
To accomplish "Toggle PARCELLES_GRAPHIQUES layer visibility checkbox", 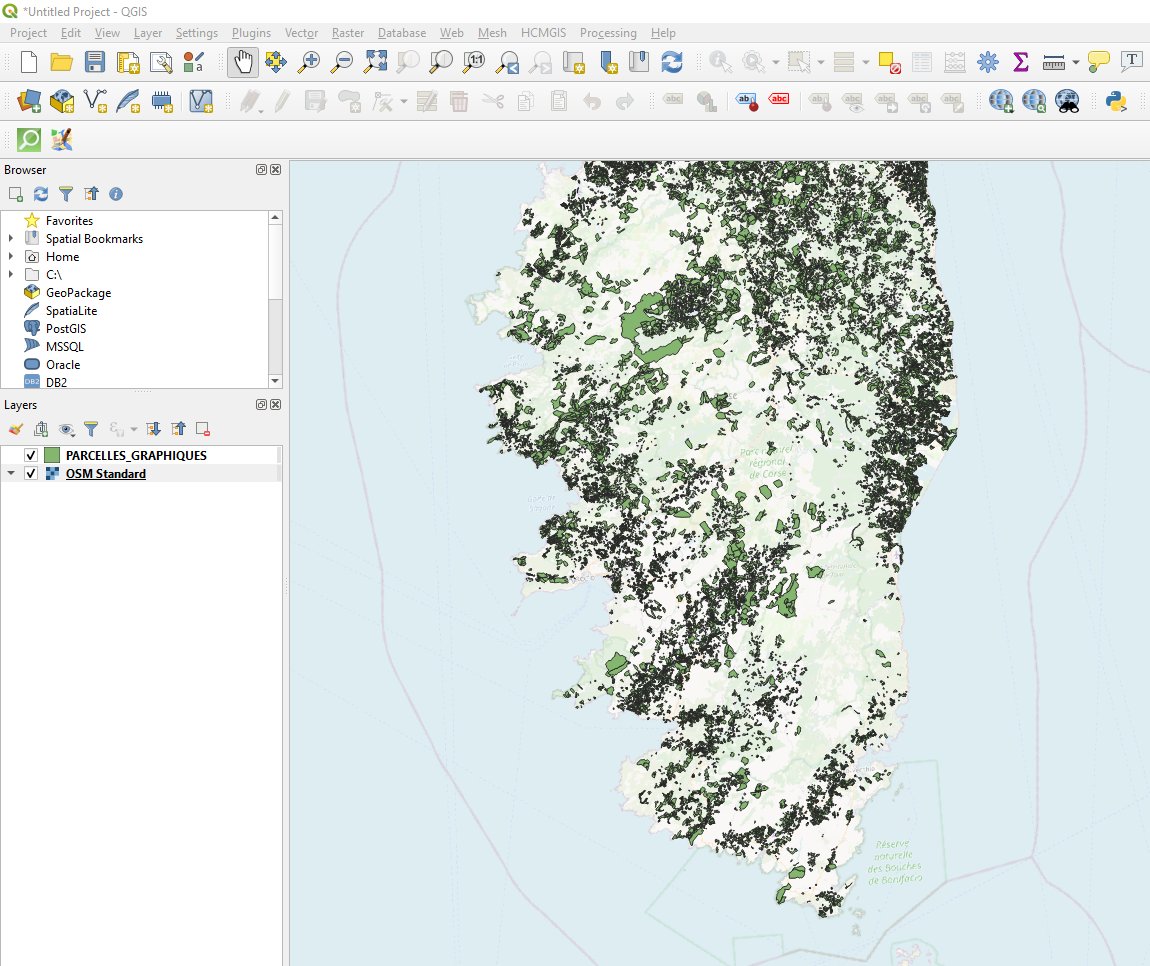I will (31, 456).
